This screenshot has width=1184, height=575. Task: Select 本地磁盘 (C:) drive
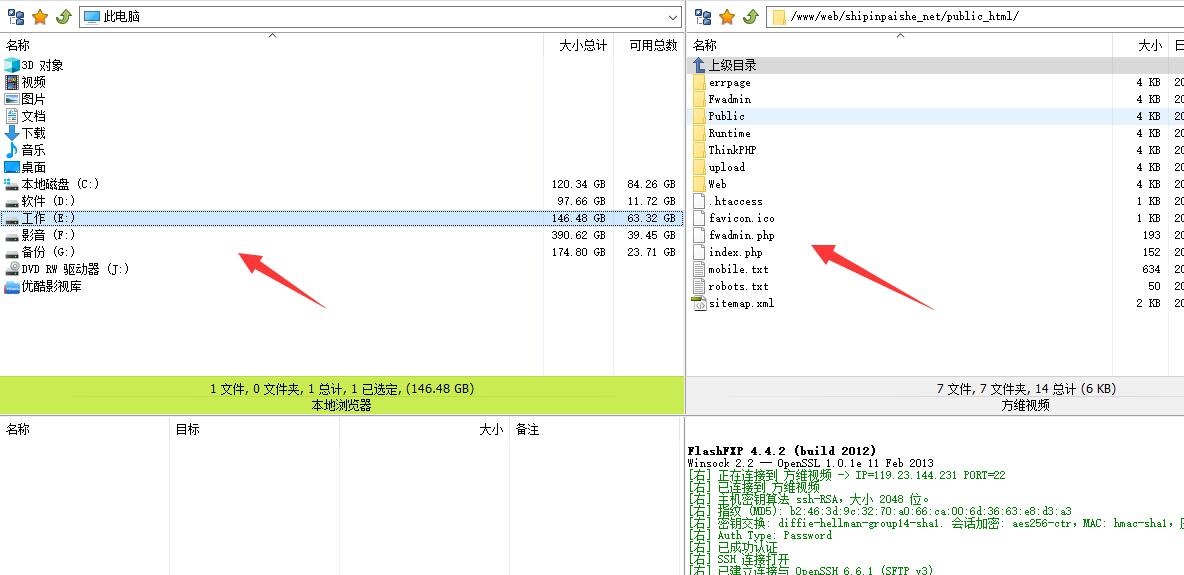pyautogui.click(x=60, y=184)
